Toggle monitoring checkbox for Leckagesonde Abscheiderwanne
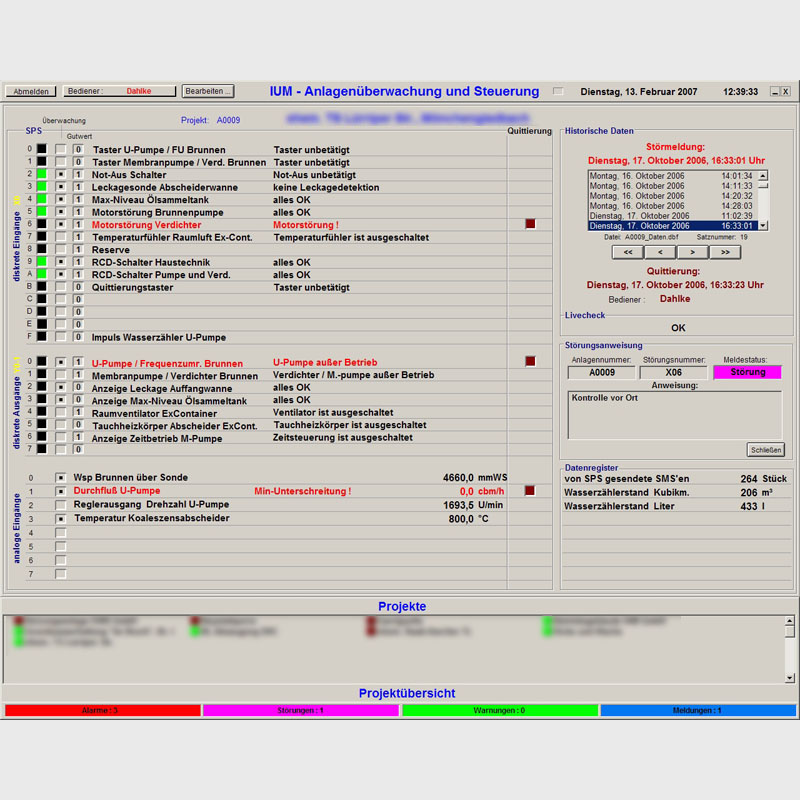 61,187
